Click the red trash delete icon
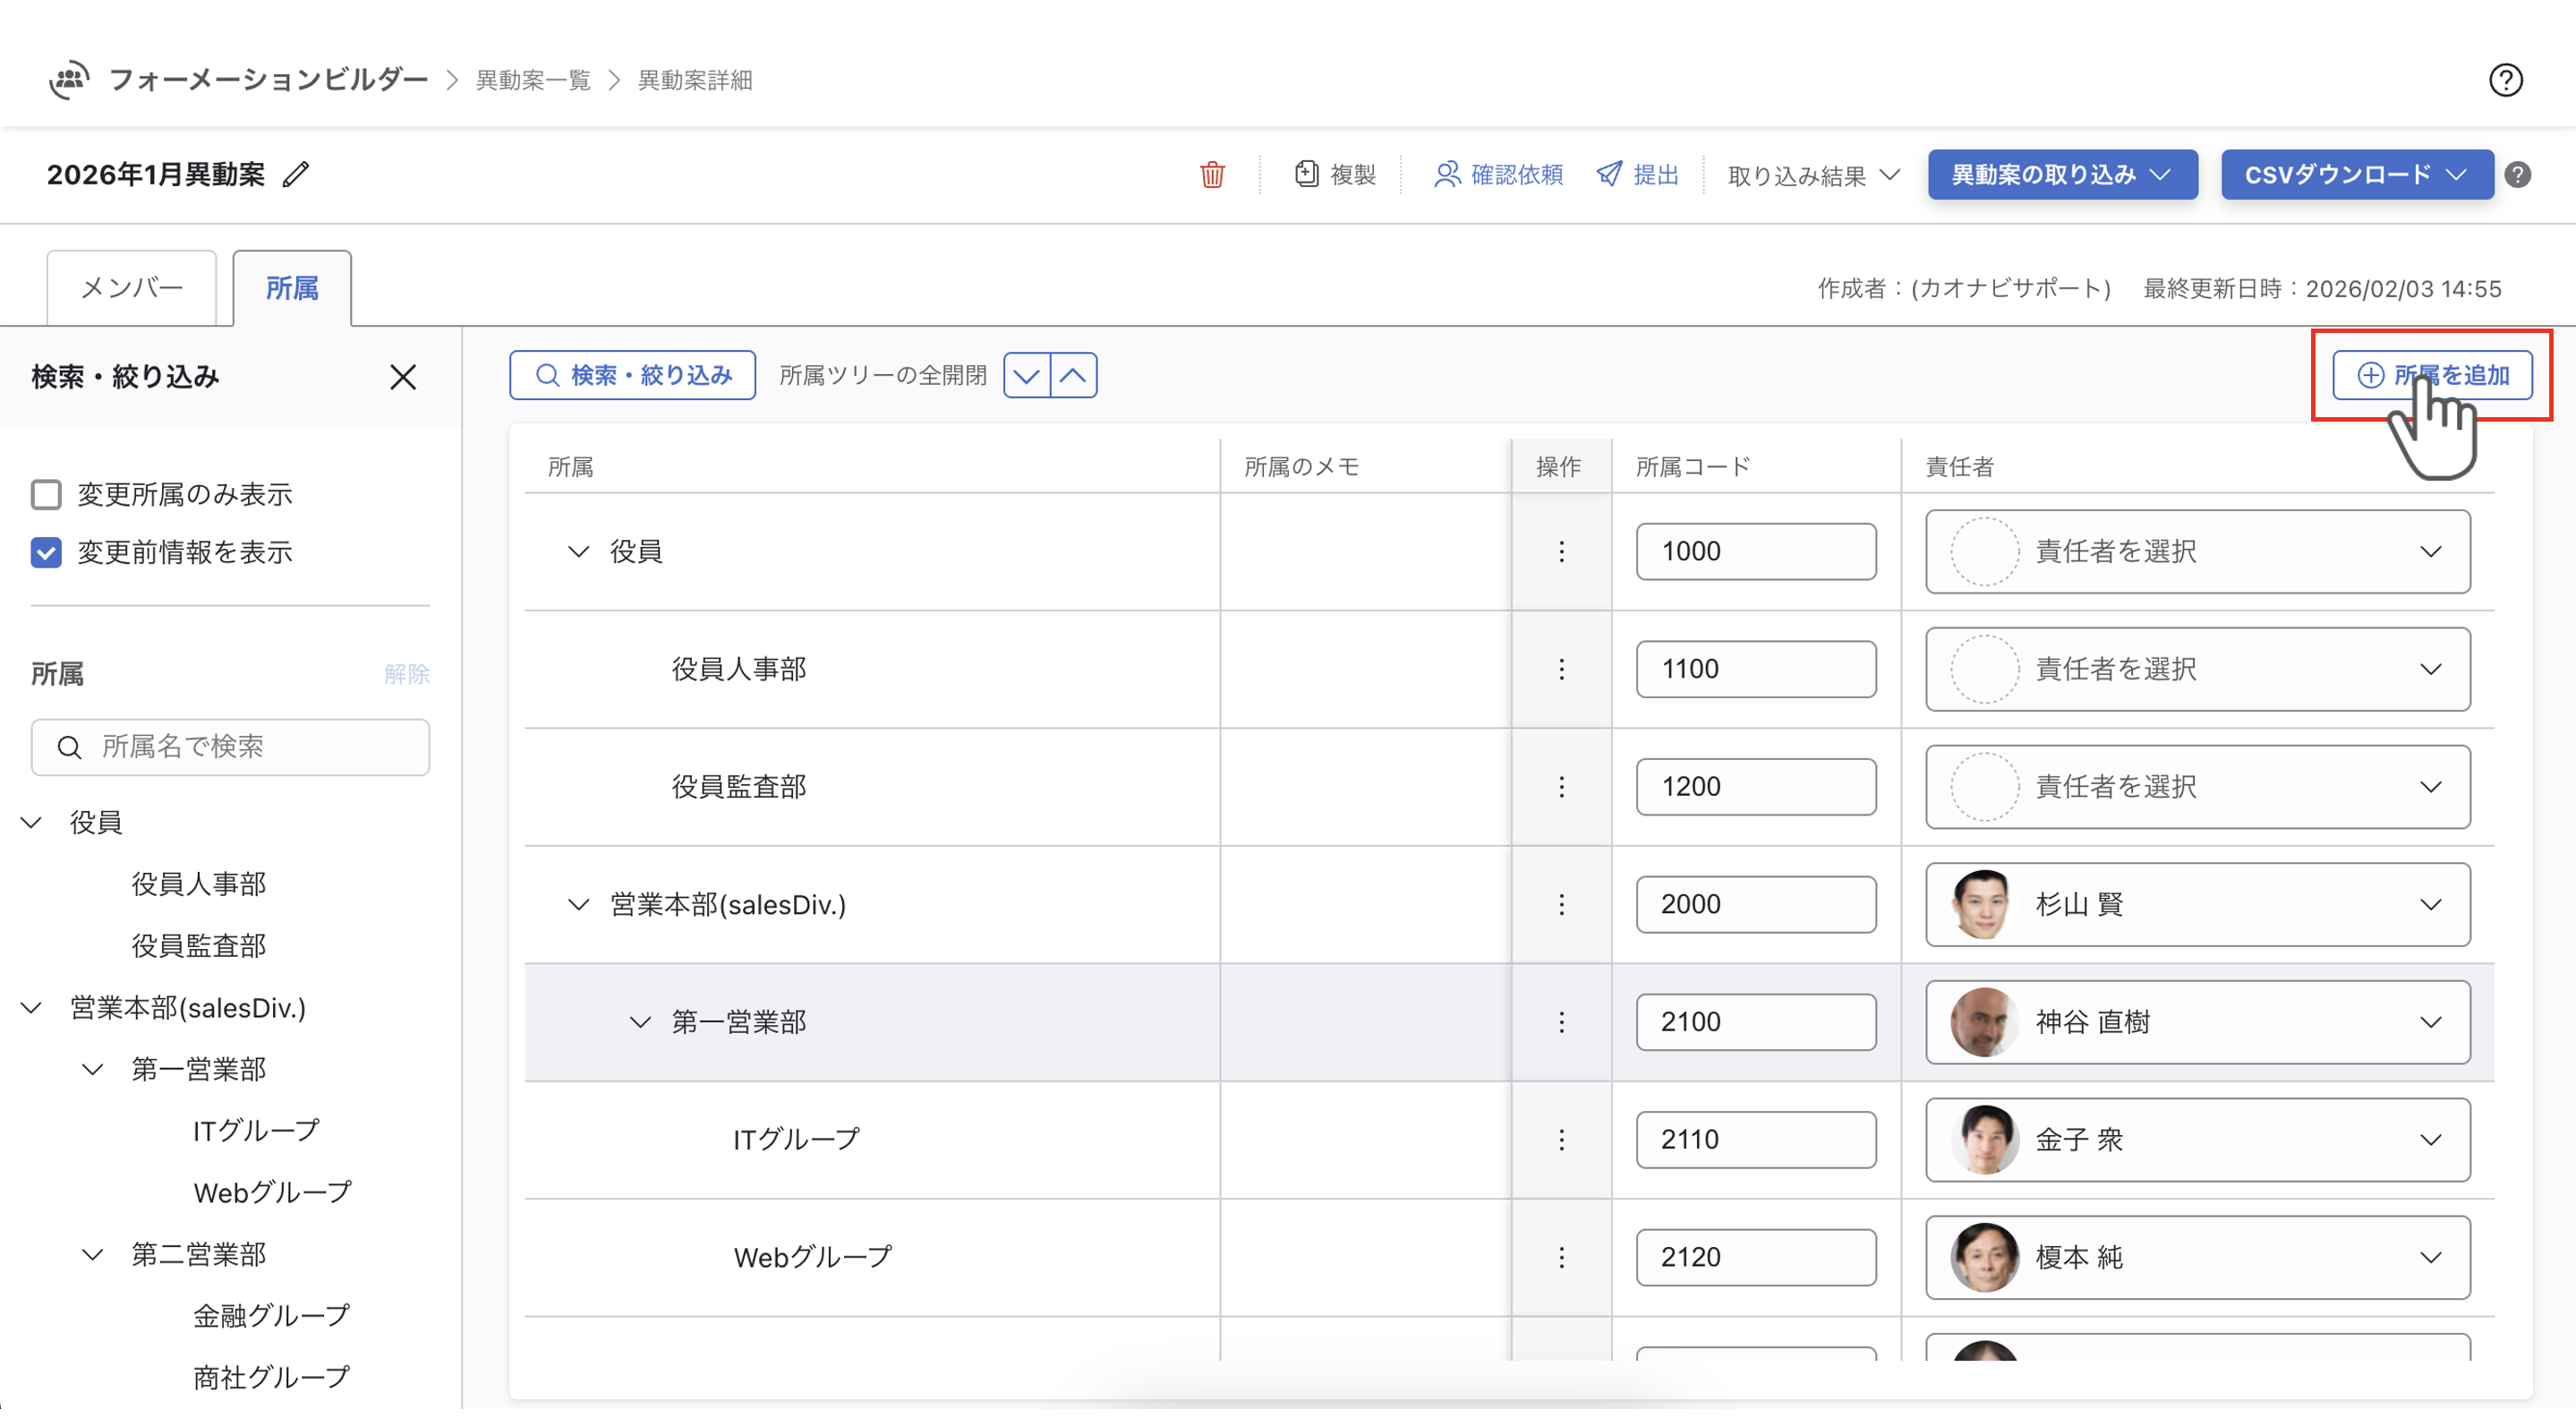 1212,175
